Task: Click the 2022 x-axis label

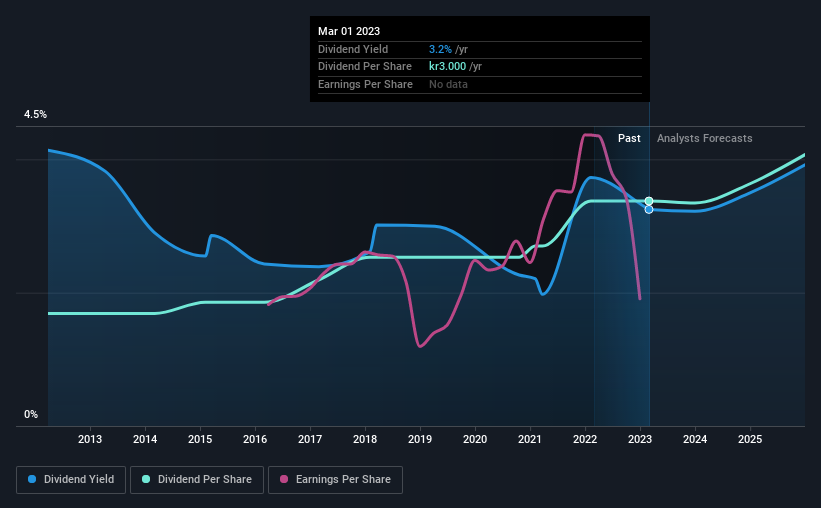Action: tap(585, 439)
